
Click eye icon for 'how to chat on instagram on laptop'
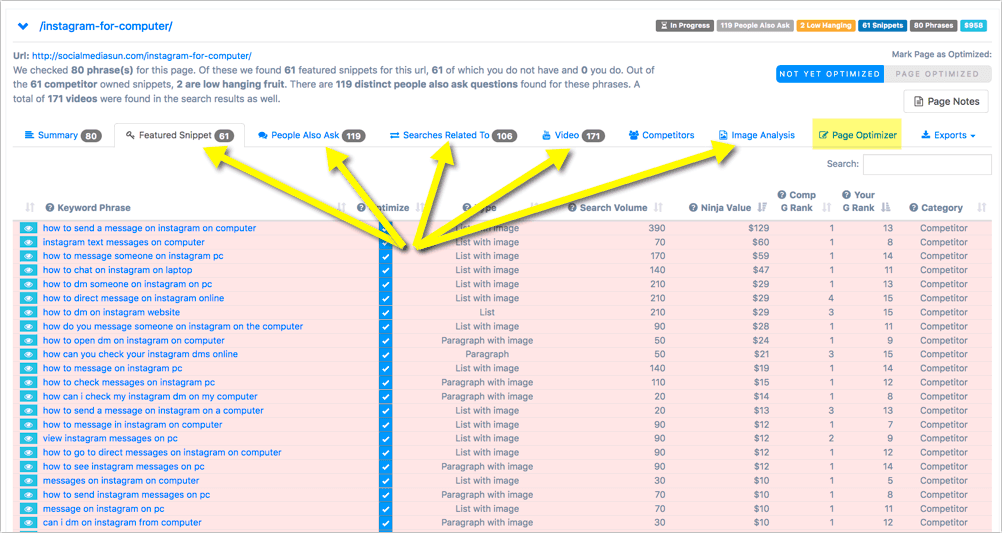click(x=29, y=270)
